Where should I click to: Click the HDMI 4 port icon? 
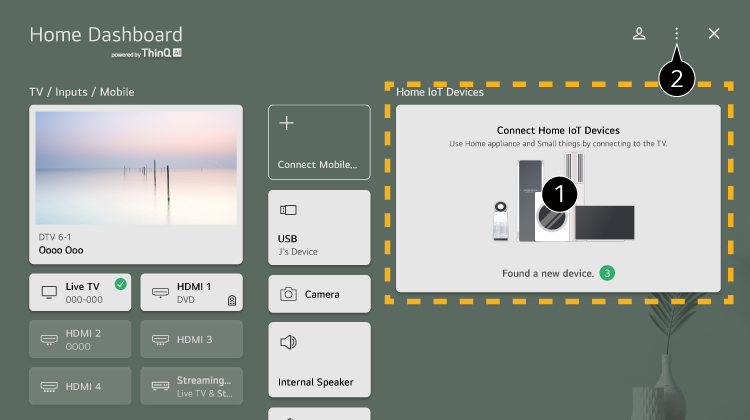[x=49, y=387]
